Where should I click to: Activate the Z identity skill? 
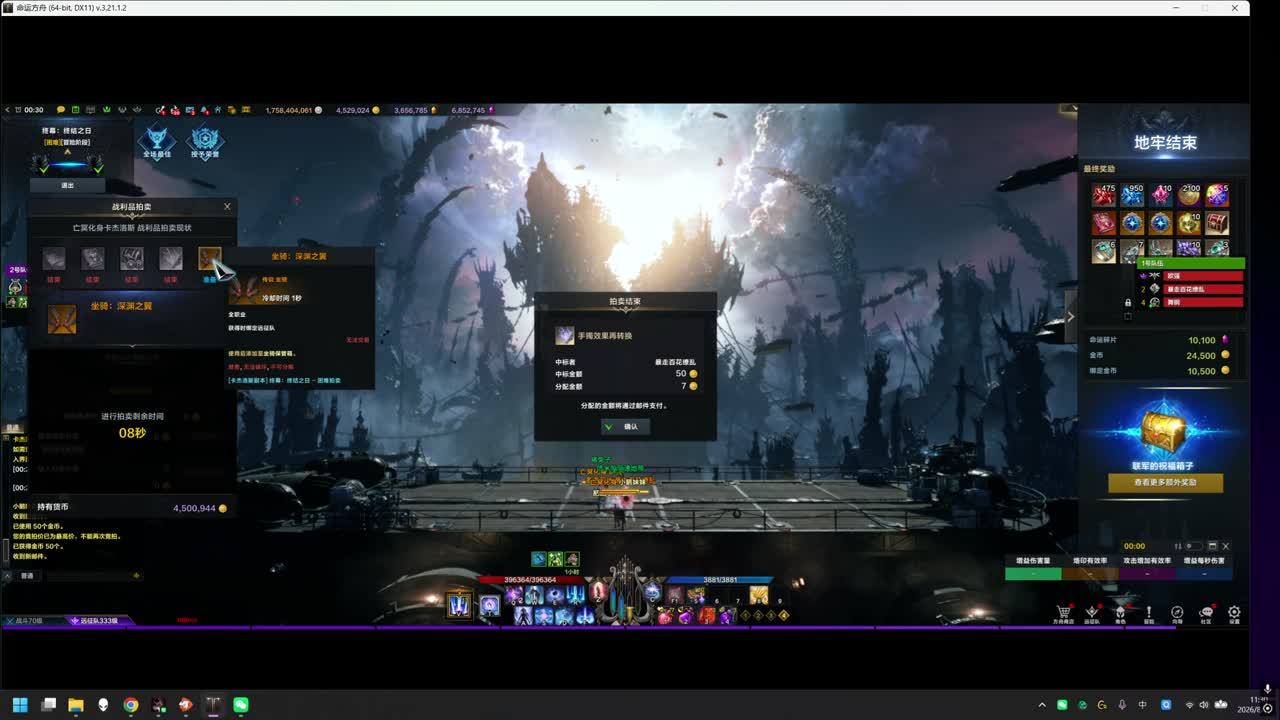point(598,592)
